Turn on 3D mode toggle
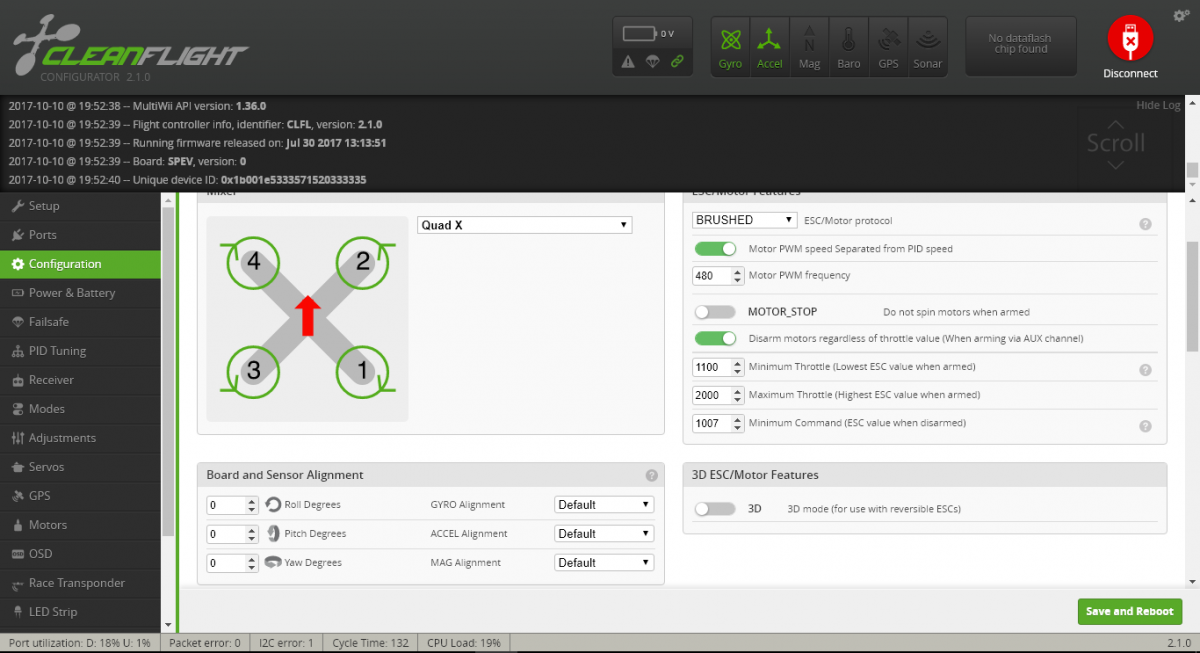 [715, 509]
